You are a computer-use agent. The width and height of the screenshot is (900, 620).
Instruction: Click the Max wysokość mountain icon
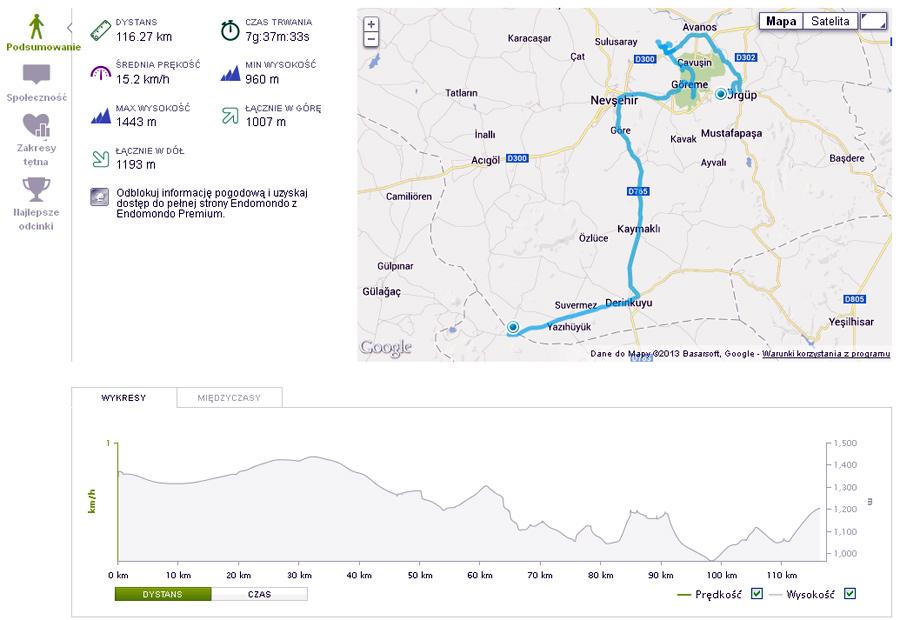pyautogui.click(x=100, y=116)
